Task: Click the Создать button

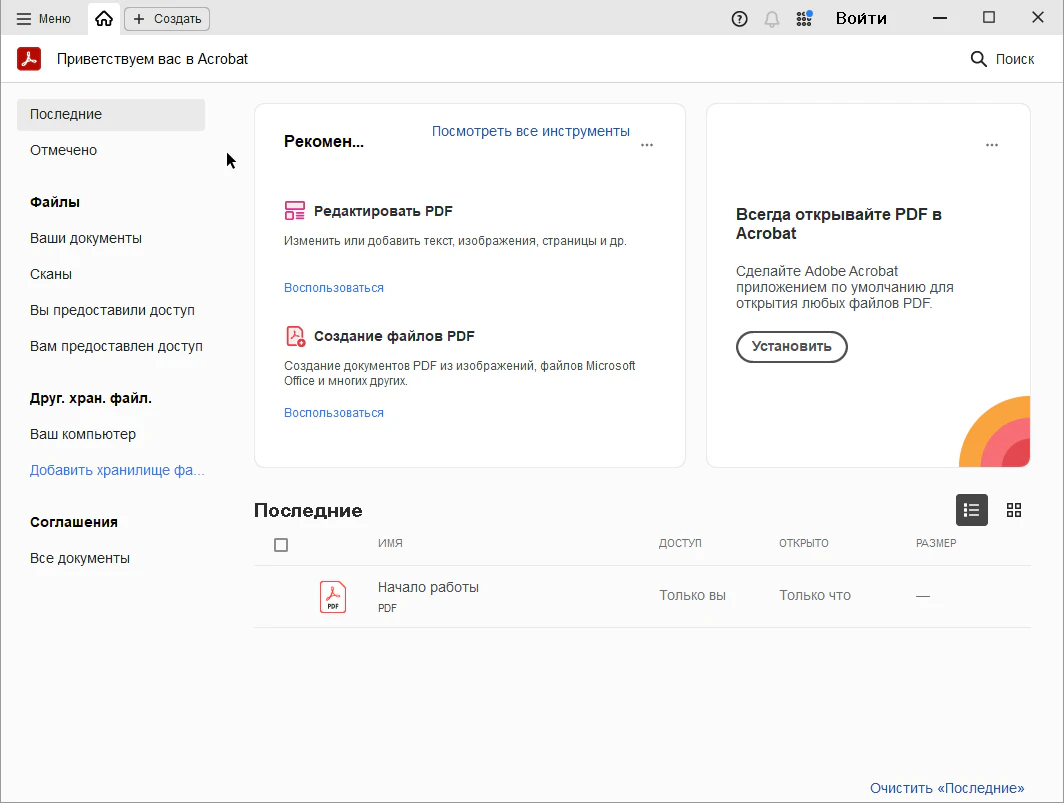Action: click(x=167, y=18)
